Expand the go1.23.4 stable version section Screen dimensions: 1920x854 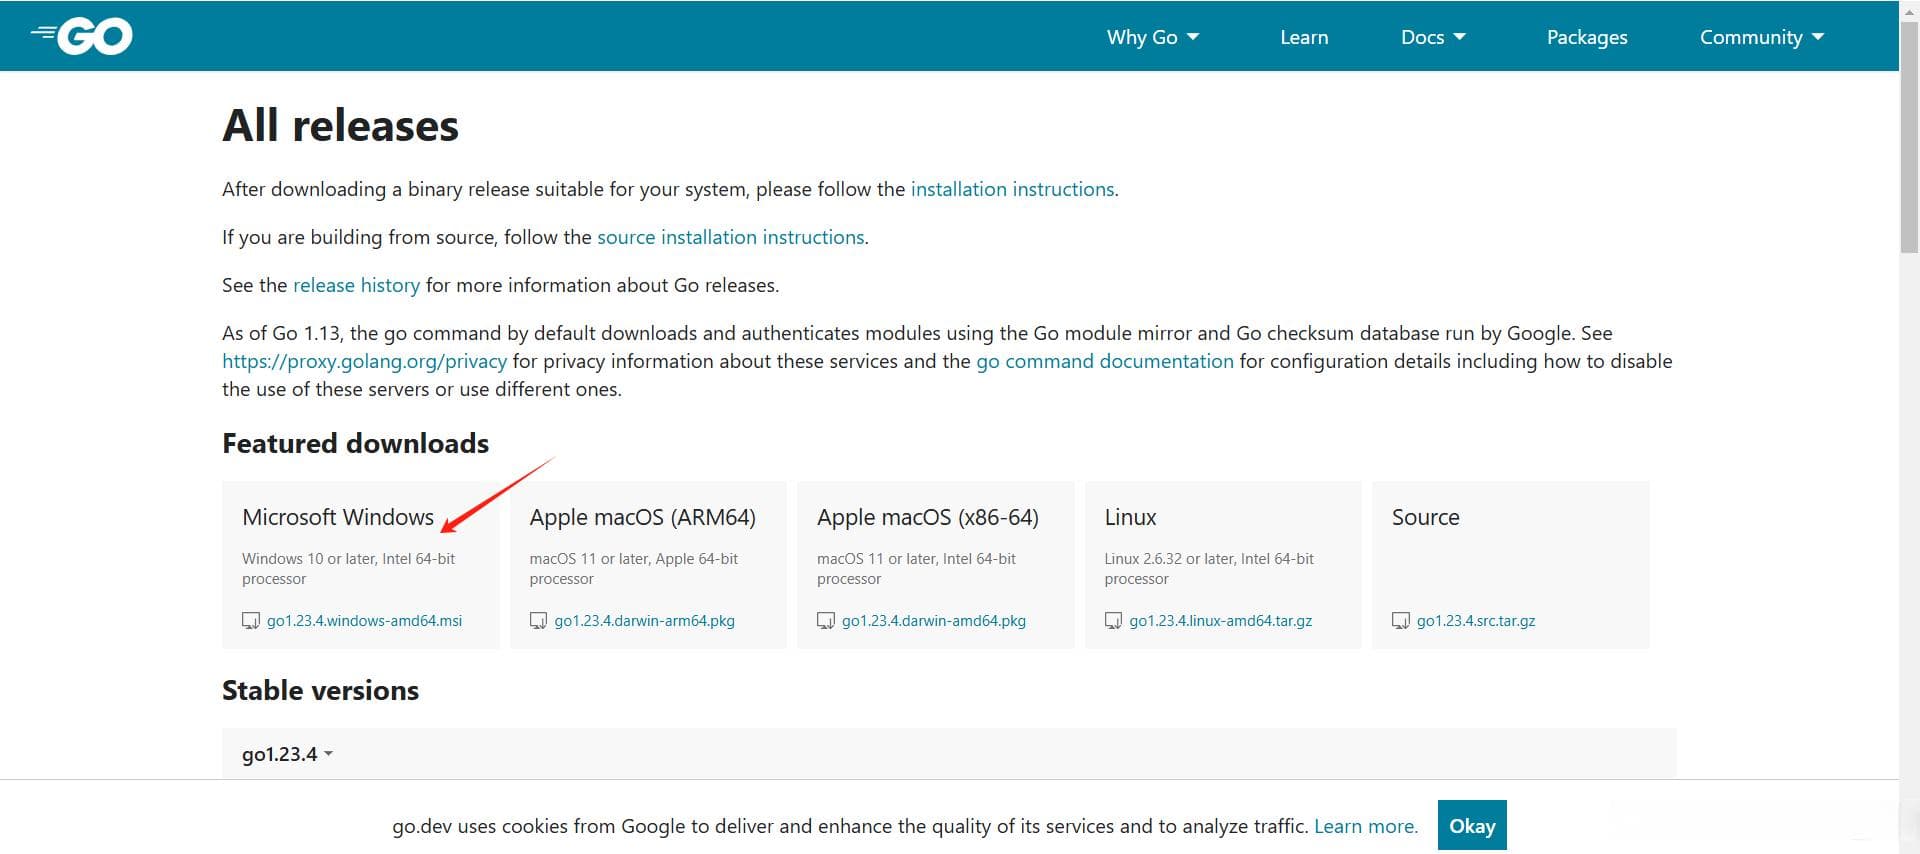[x=288, y=754]
